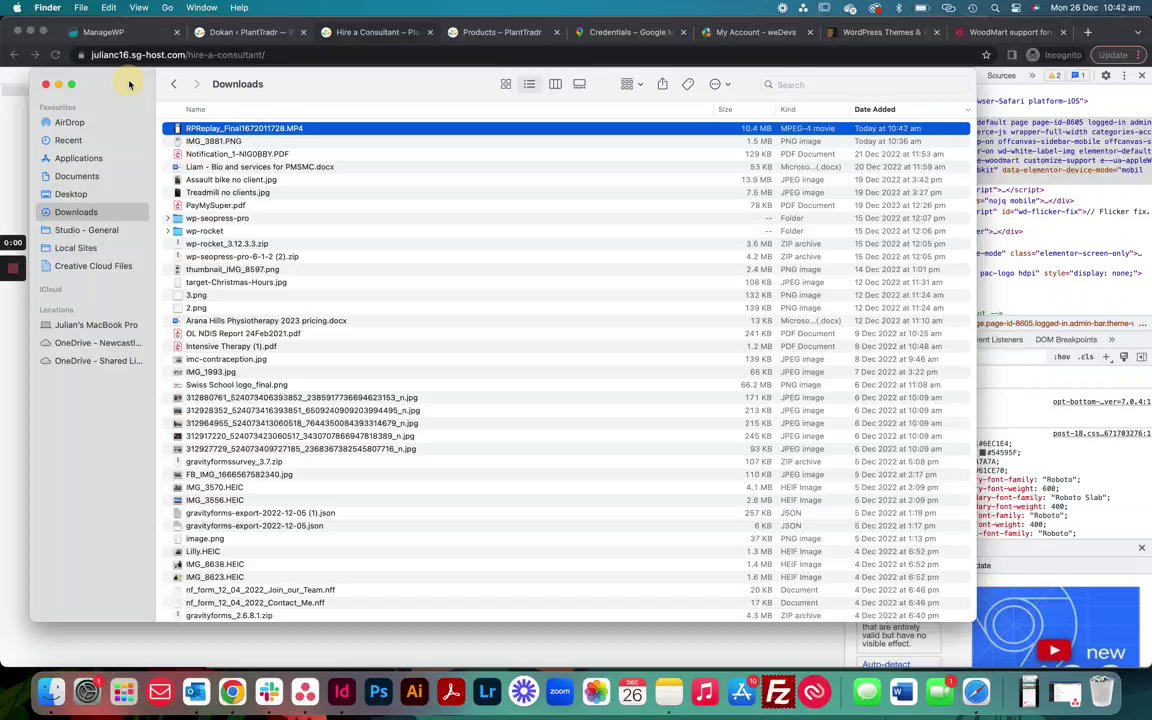Expand the wp-rocket folder disclosure triangle
Viewport: 1152px width, 720px height.
[168, 231]
